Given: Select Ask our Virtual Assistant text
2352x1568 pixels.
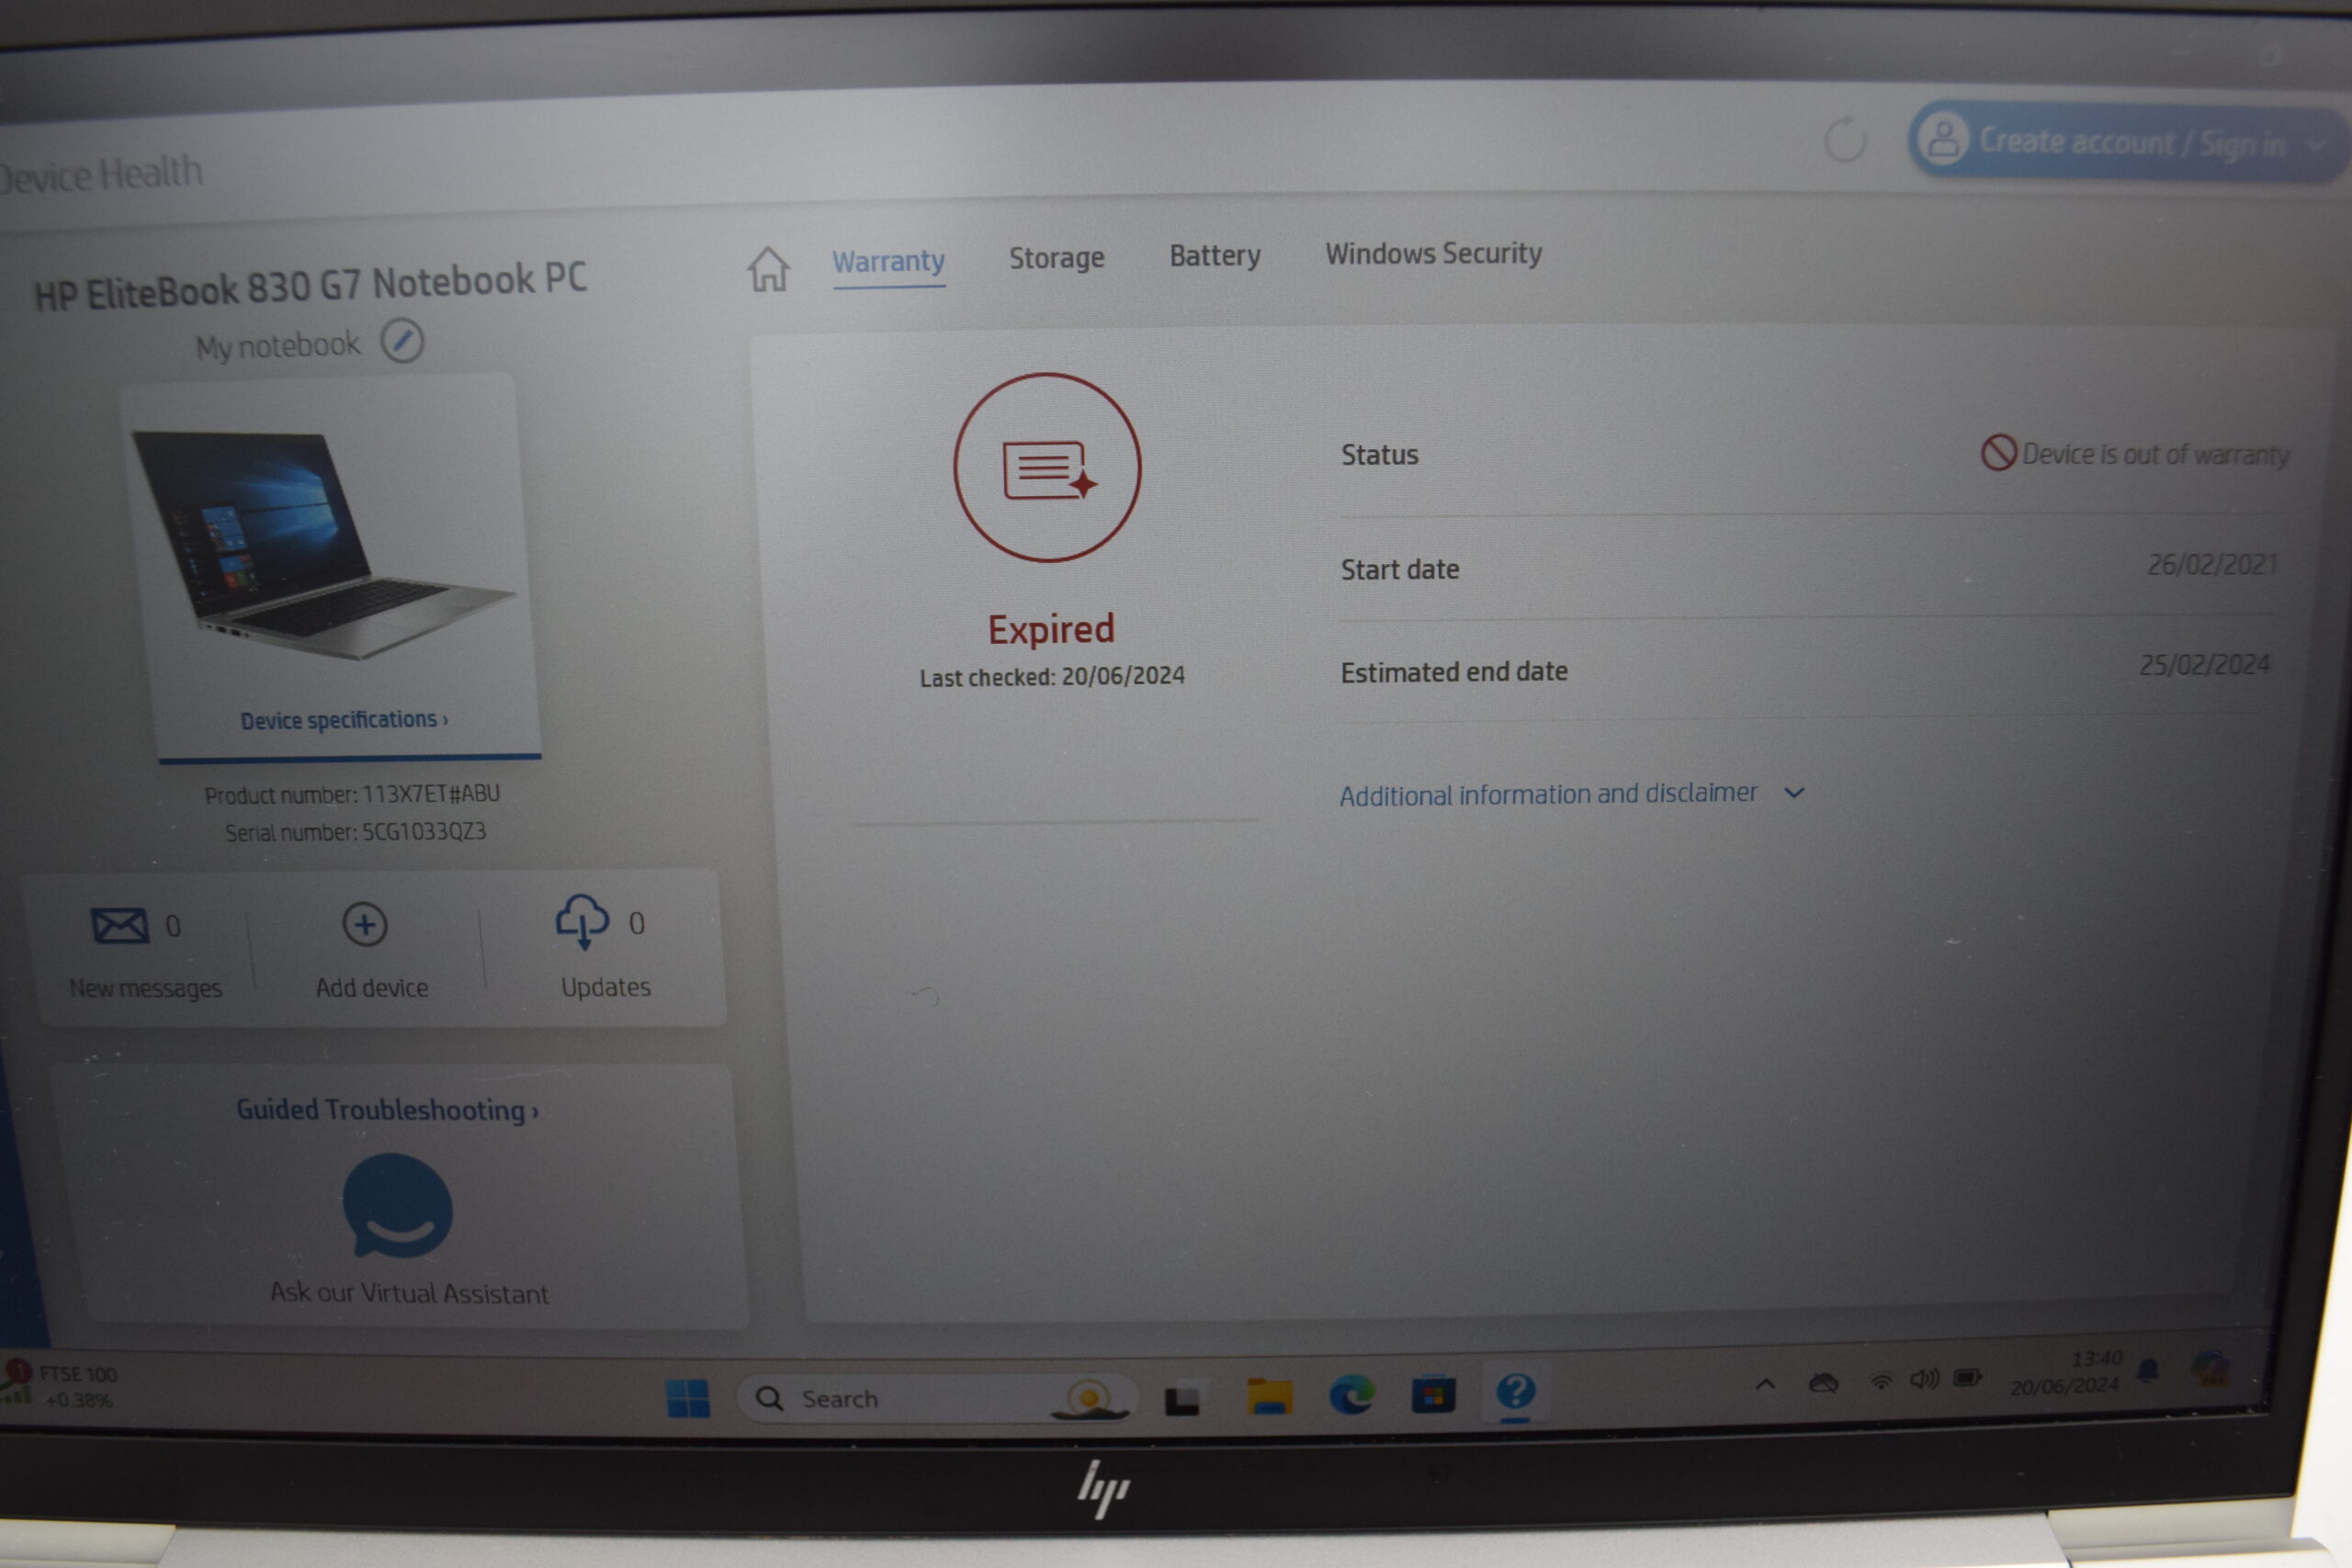Looking at the screenshot, I should (x=409, y=1293).
